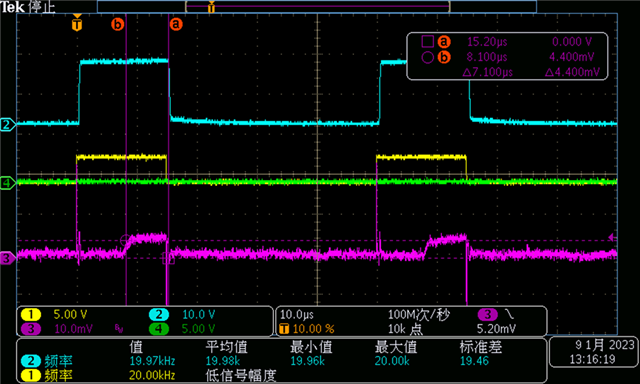The height and width of the screenshot is (384, 640).
Task: Click record length 10k points text
Action: (x=405, y=329)
